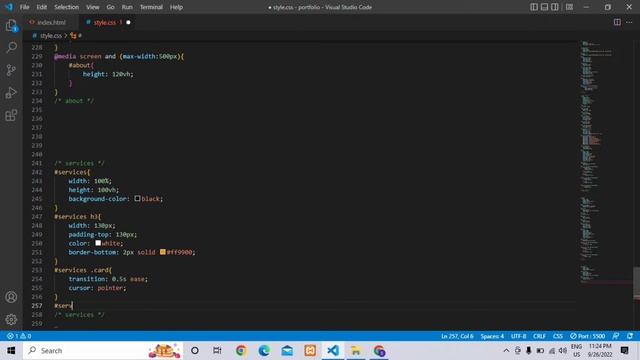Image resolution: width=640 pixels, height=360 pixels.
Task: Click line number 242
Action: point(37,172)
